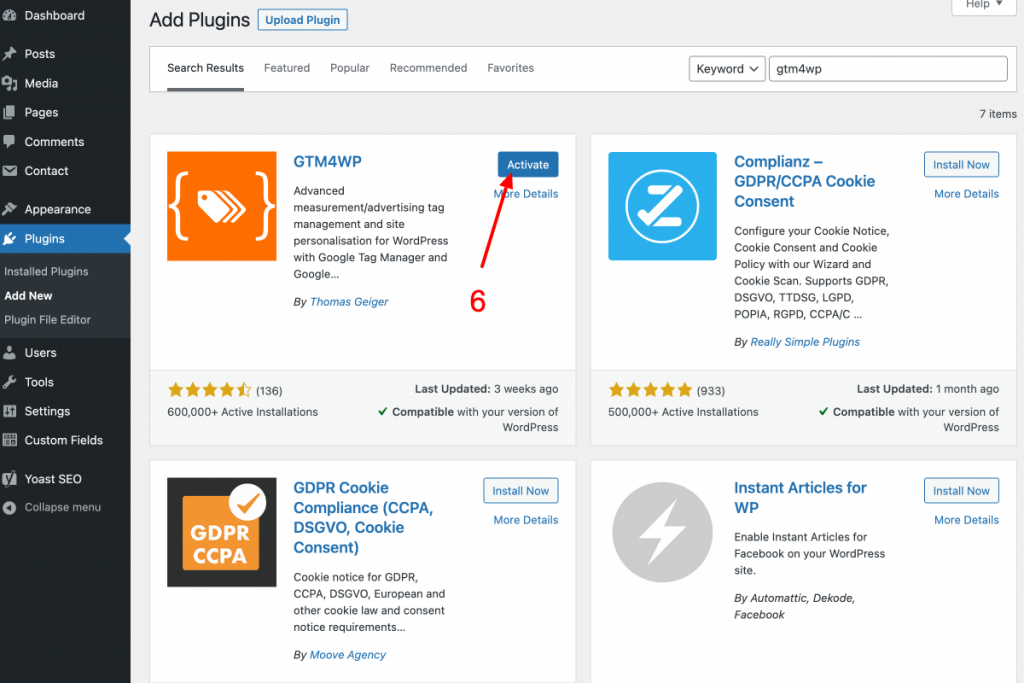The height and width of the screenshot is (683, 1024).
Task: Click the Posts pushpin icon
Action: pos(9,54)
